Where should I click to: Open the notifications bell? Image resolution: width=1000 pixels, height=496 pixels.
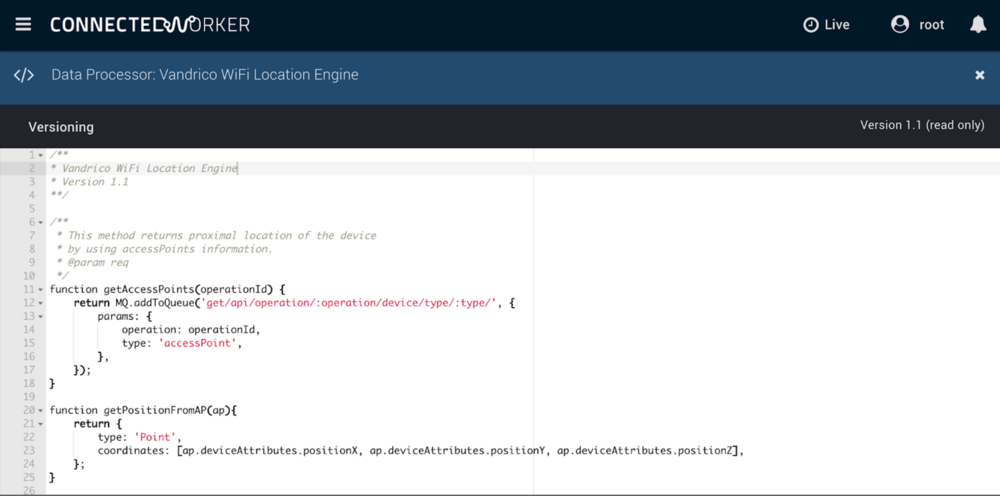tap(978, 25)
